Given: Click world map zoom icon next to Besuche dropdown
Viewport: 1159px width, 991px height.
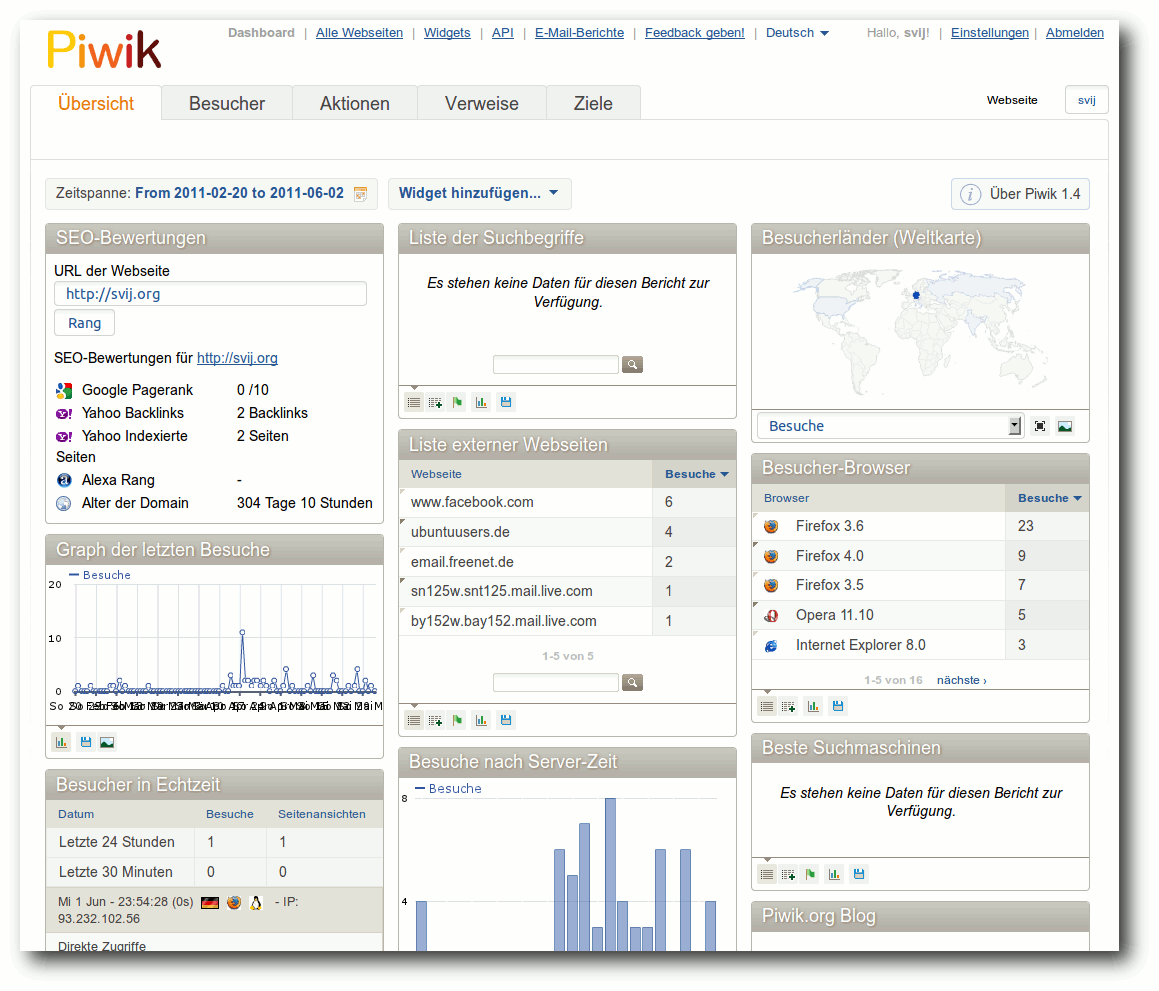Looking at the screenshot, I should click(x=1040, y=426).
